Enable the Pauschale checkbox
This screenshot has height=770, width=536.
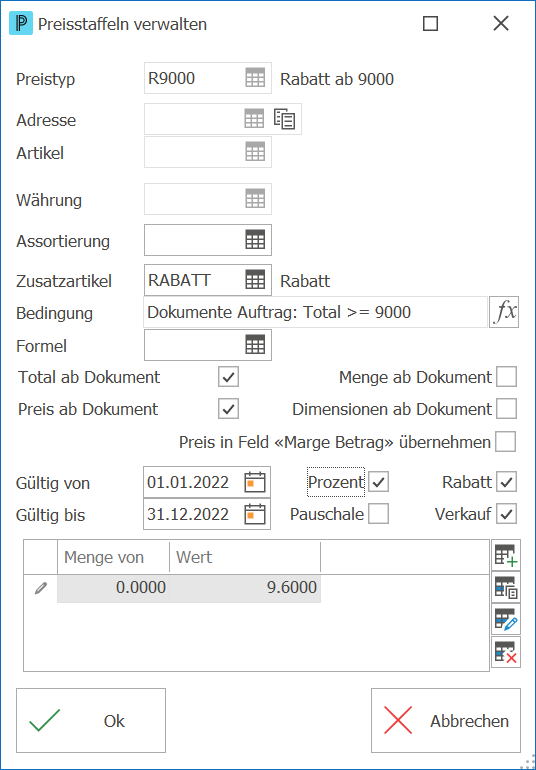coord(378,514)
